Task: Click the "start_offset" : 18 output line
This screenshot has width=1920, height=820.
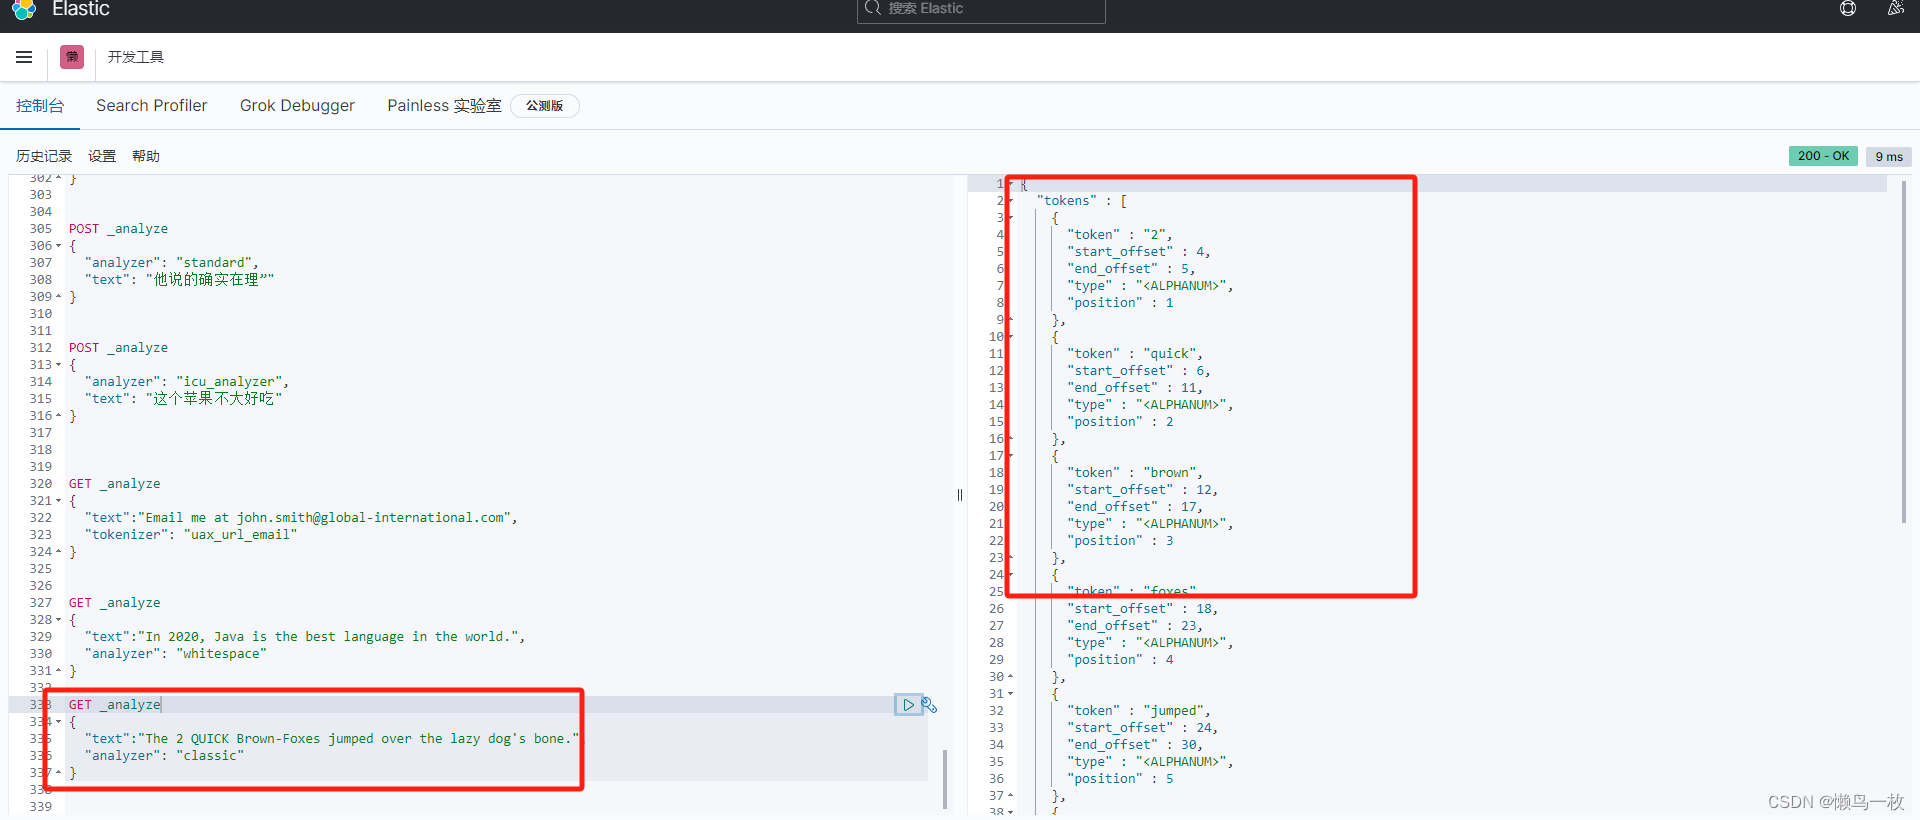Action: click(1142, 609)
